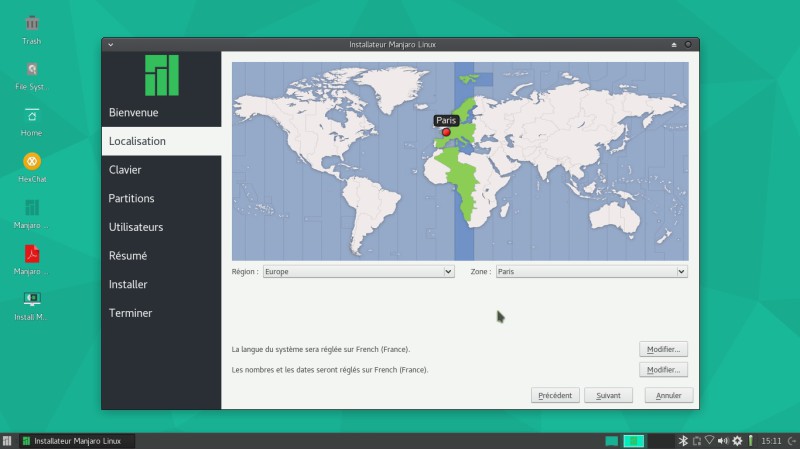
Task: Select the Résumé step in the sidebar
Action: (x=161, y=256)
